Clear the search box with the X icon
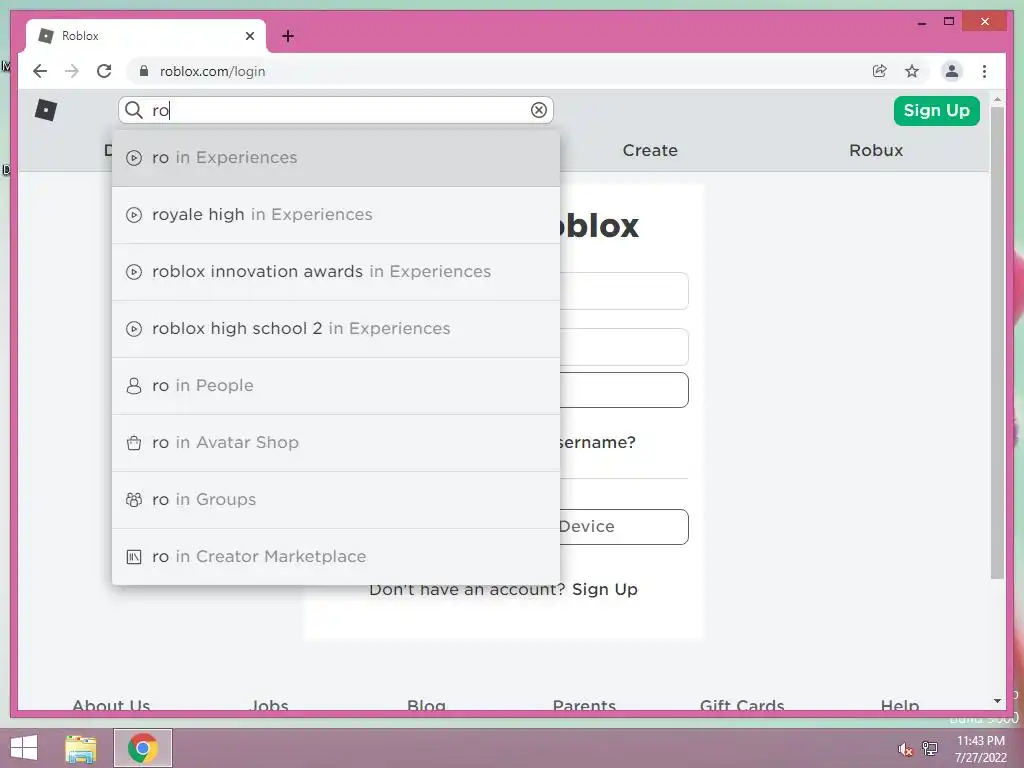This screenshot has height=768, width=1024. click(539, 110)
